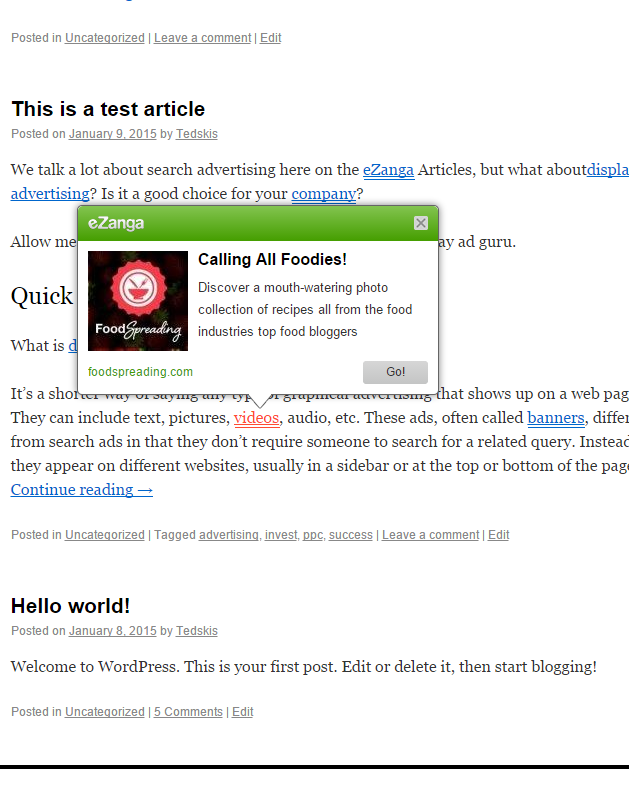Click Edit link under Hello world post
The height and width of the screenshot is (798, 629).
242,711
